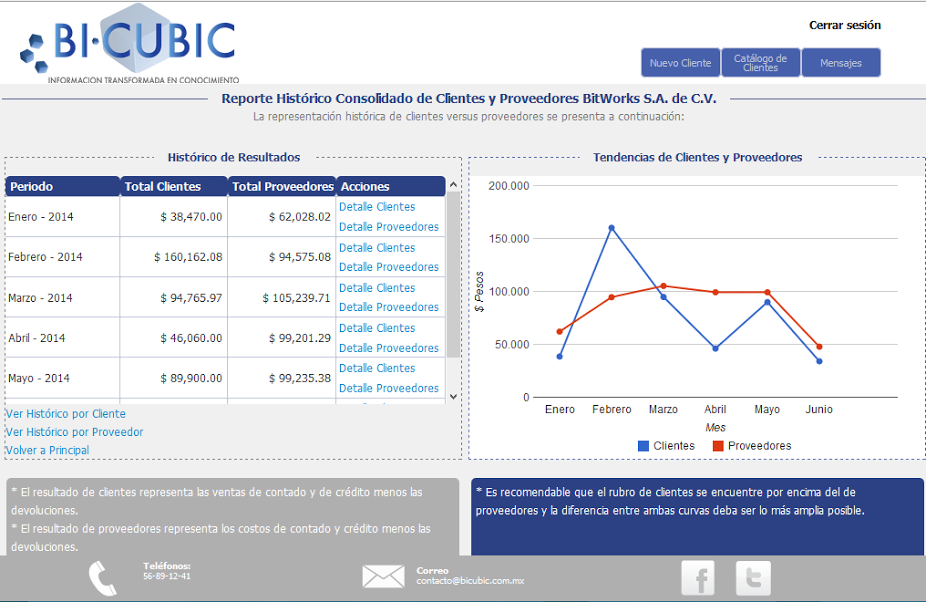Click the Proveedores legend label

759,446
